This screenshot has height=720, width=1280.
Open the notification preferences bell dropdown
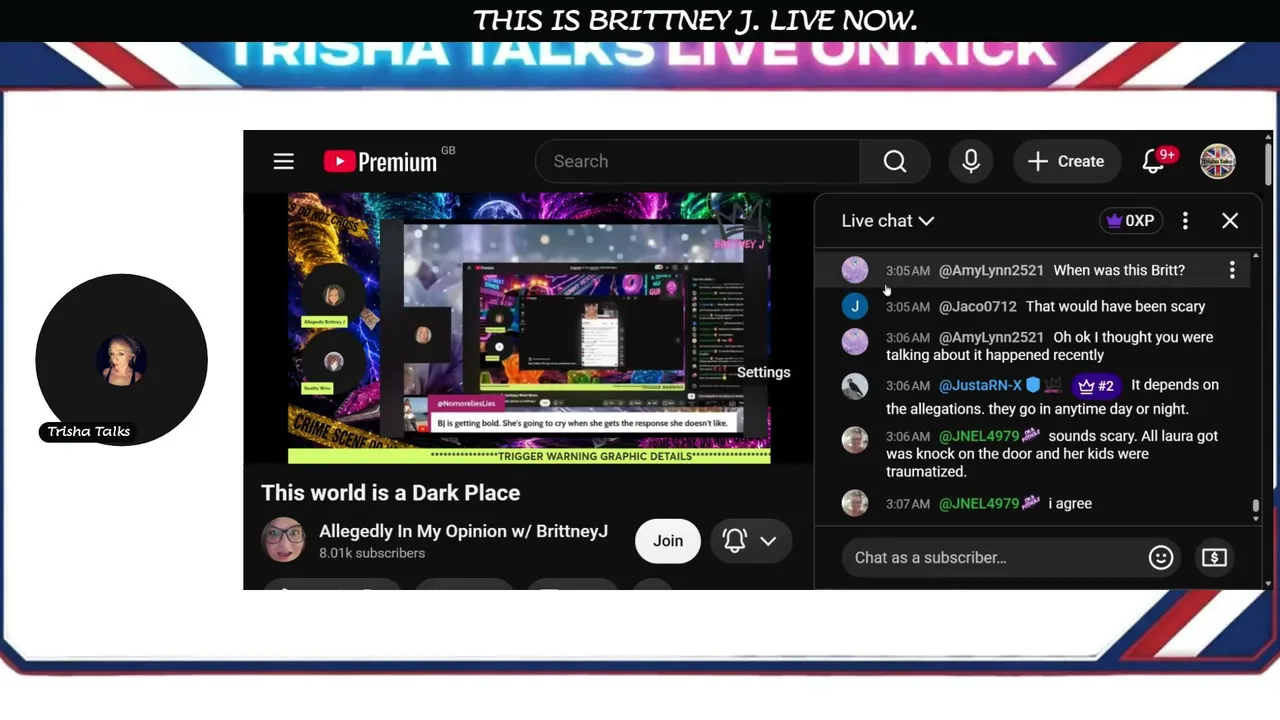[x=750, y=541]
